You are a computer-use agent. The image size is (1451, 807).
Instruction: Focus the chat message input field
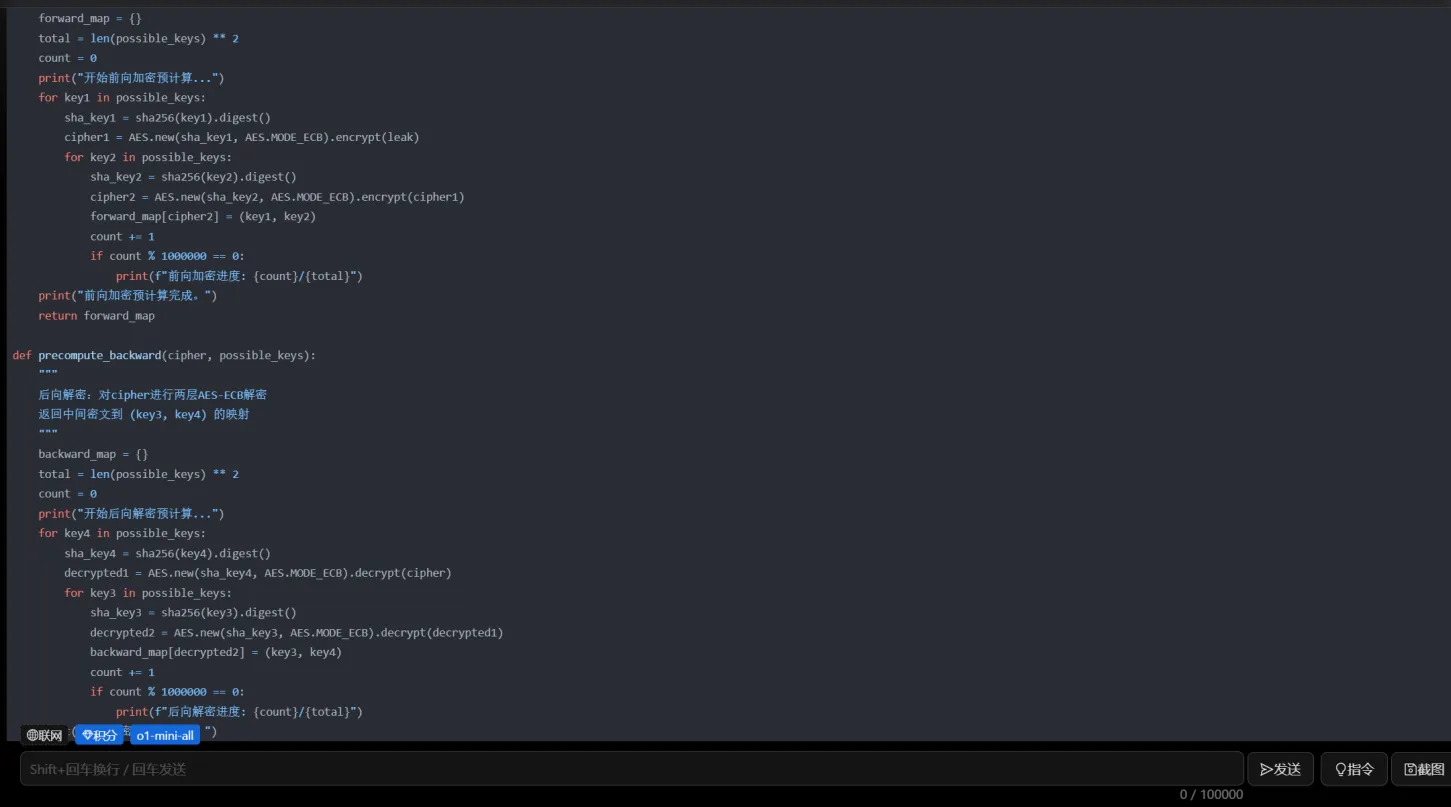[630, 769]
